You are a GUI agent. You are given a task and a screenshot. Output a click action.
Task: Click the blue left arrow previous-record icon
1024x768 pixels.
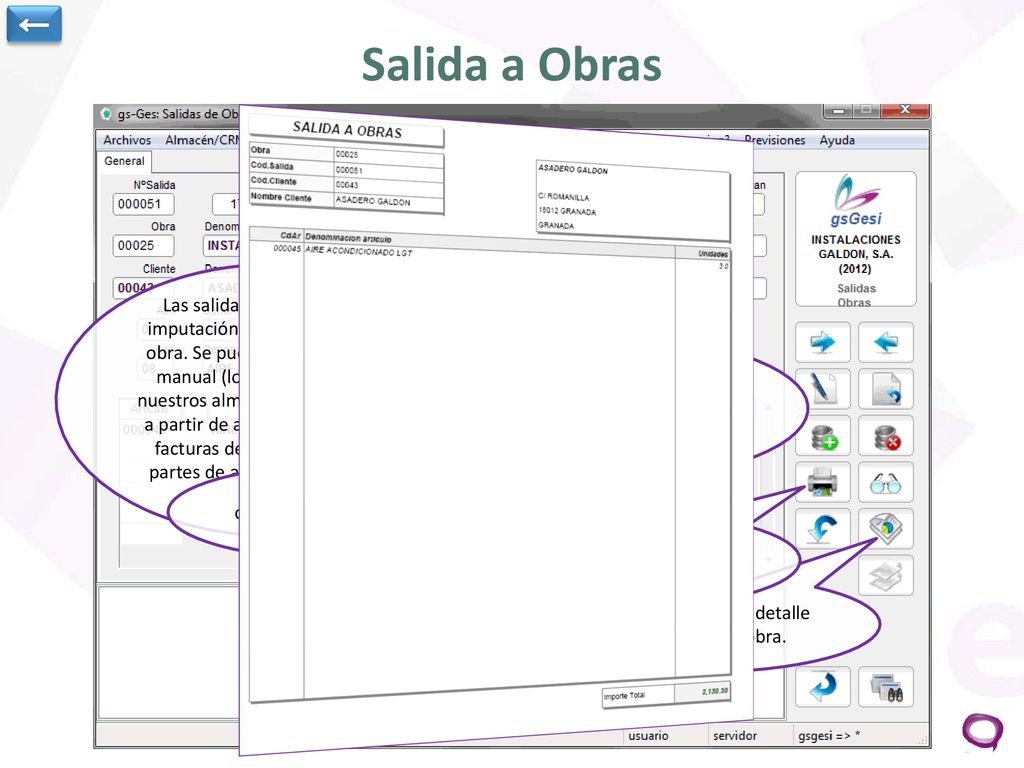(x=886, y=342)
